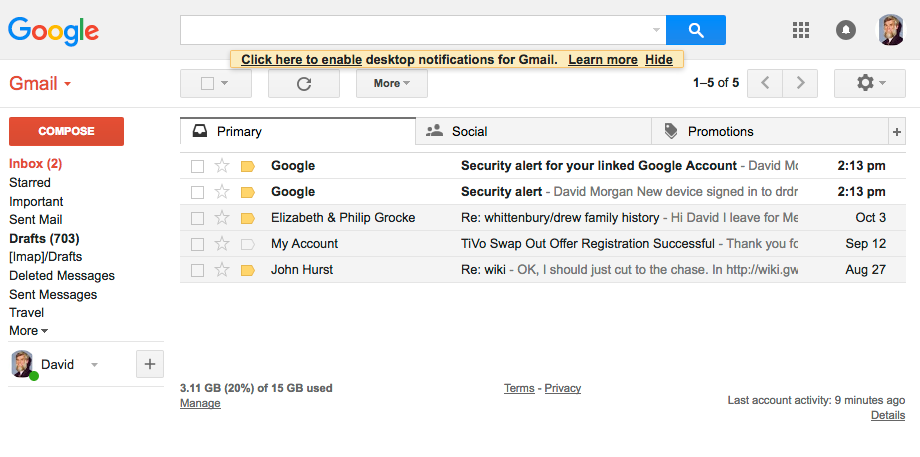
Task: Open the toolbar More actions dropdown
Action: point(392,83)
